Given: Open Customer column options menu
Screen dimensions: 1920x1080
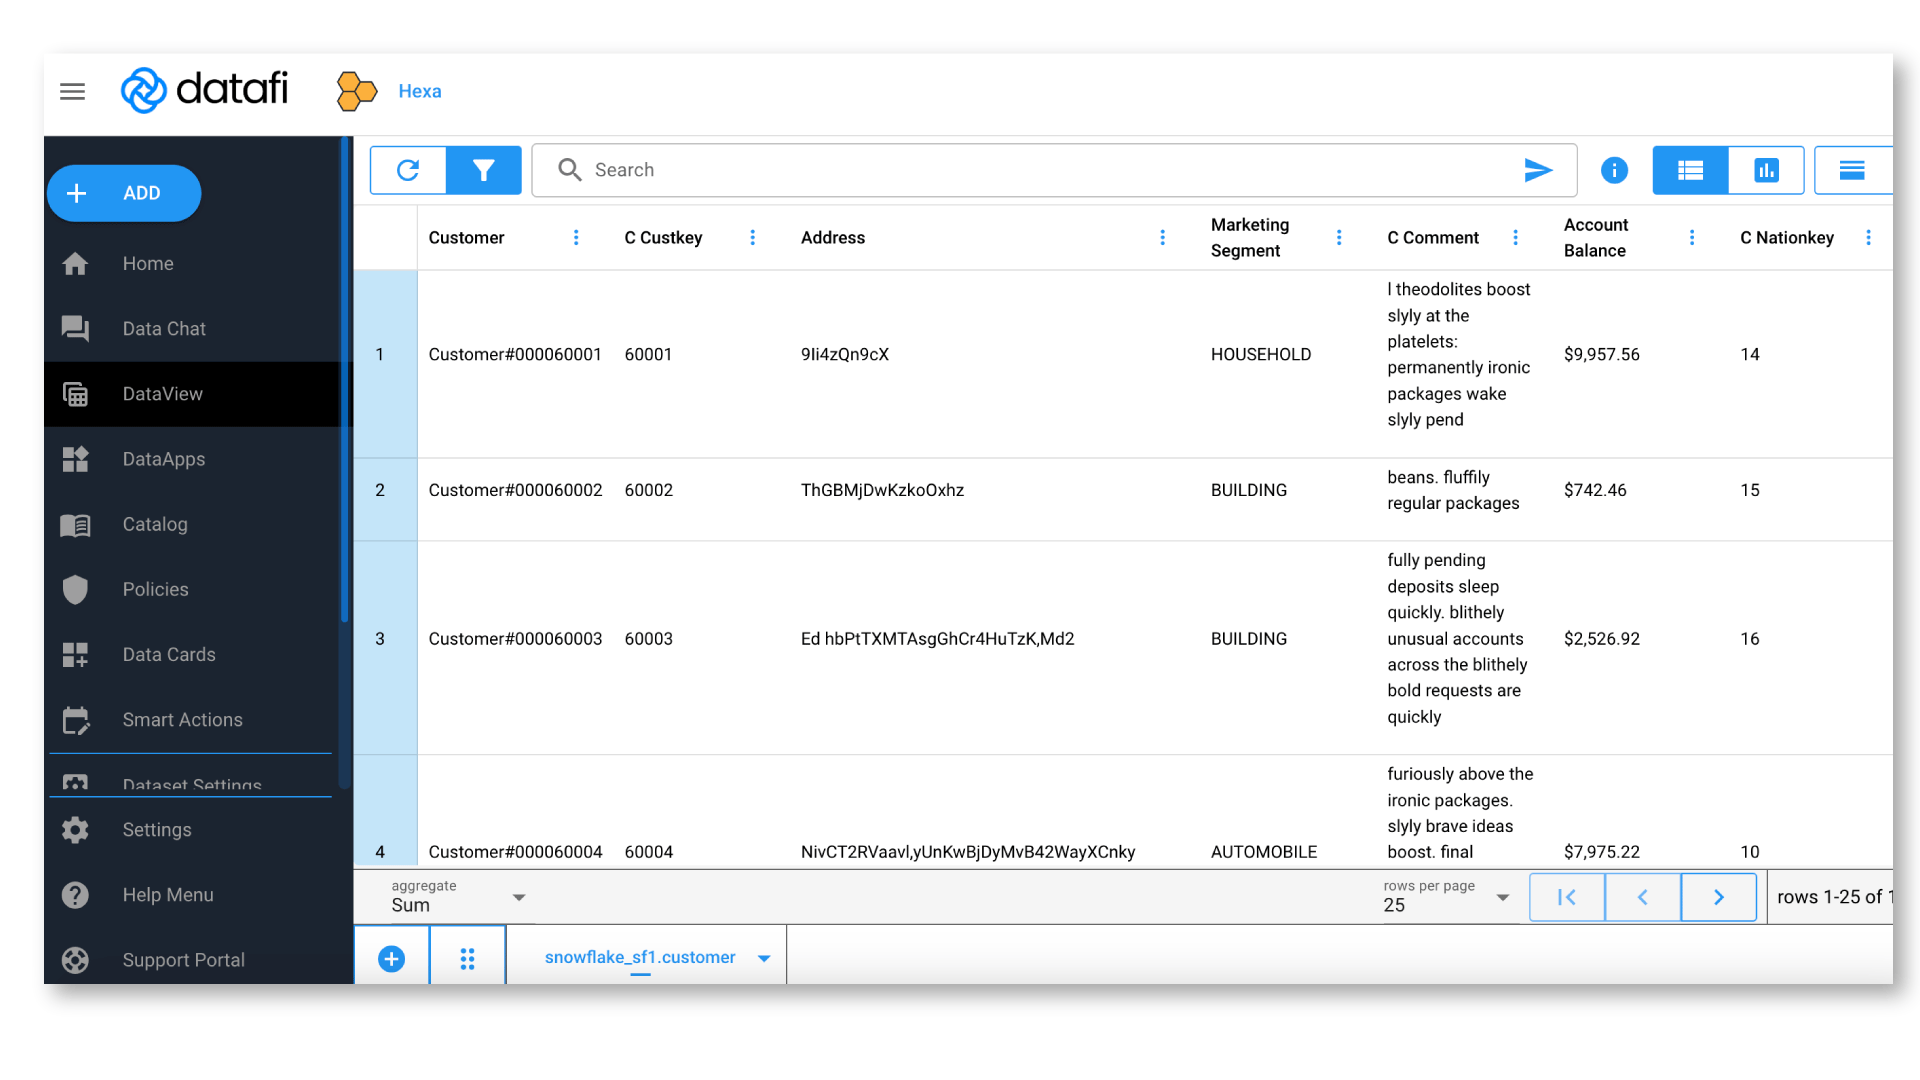Looking at the screenshot, I should 576,238.
